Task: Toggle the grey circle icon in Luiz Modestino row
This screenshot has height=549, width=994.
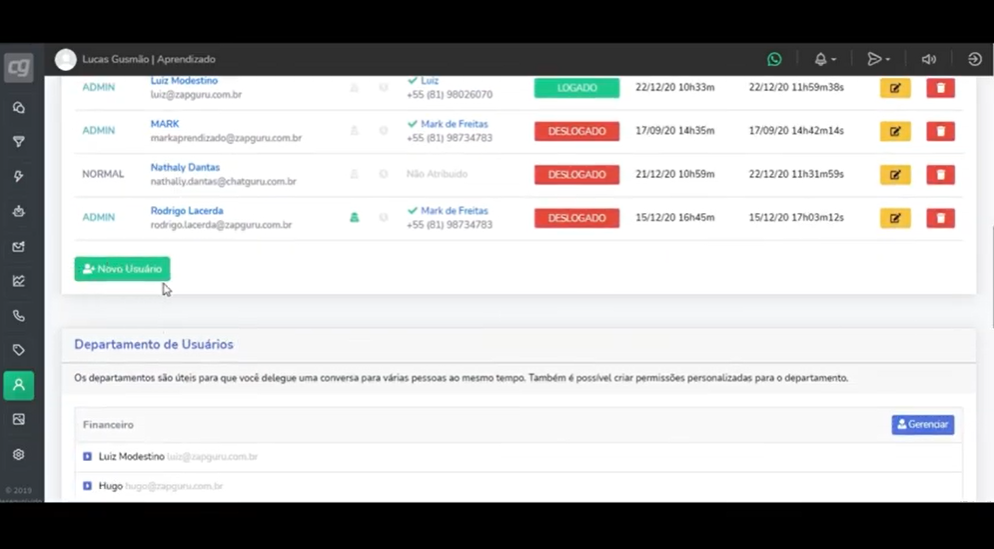Action: pos(384,87)
